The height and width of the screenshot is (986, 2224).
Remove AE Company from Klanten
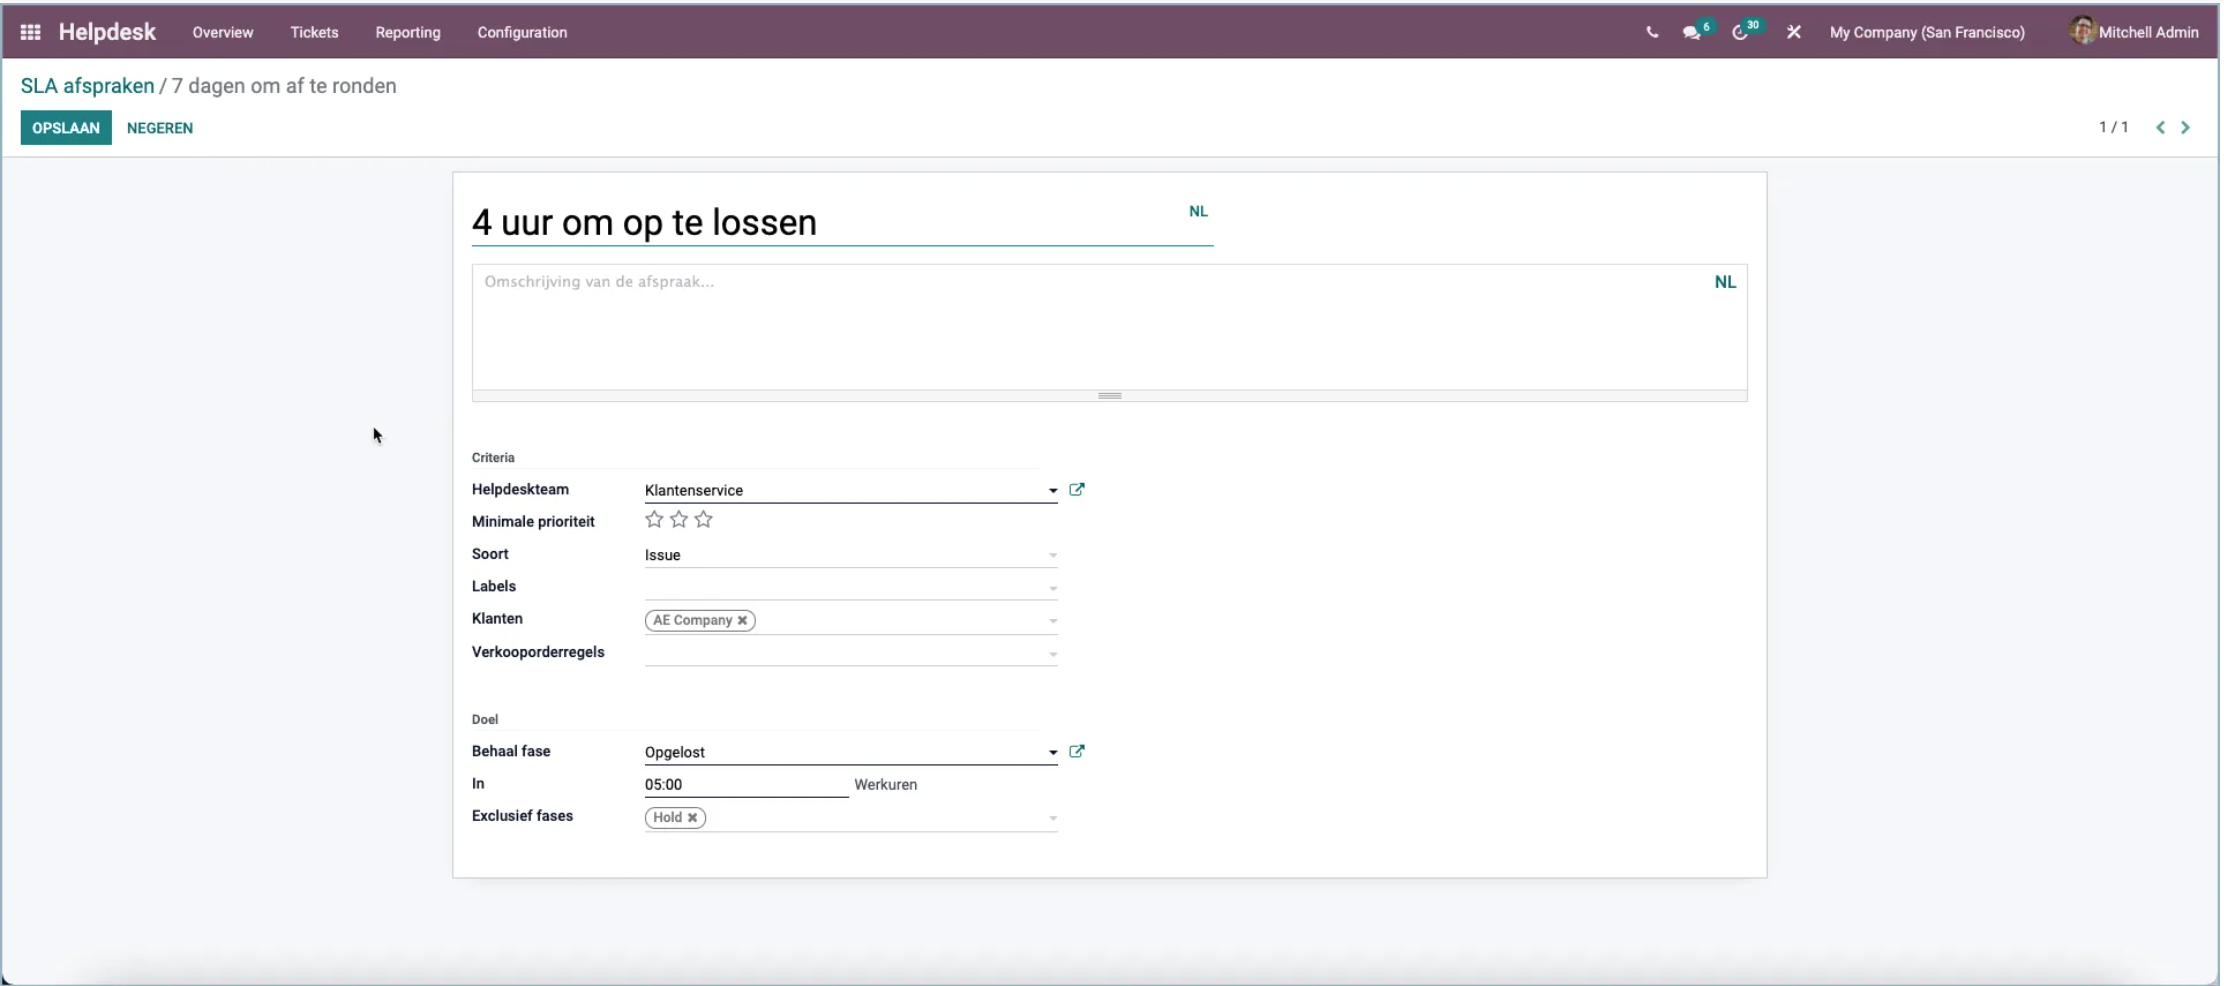(x=742, y=620)
